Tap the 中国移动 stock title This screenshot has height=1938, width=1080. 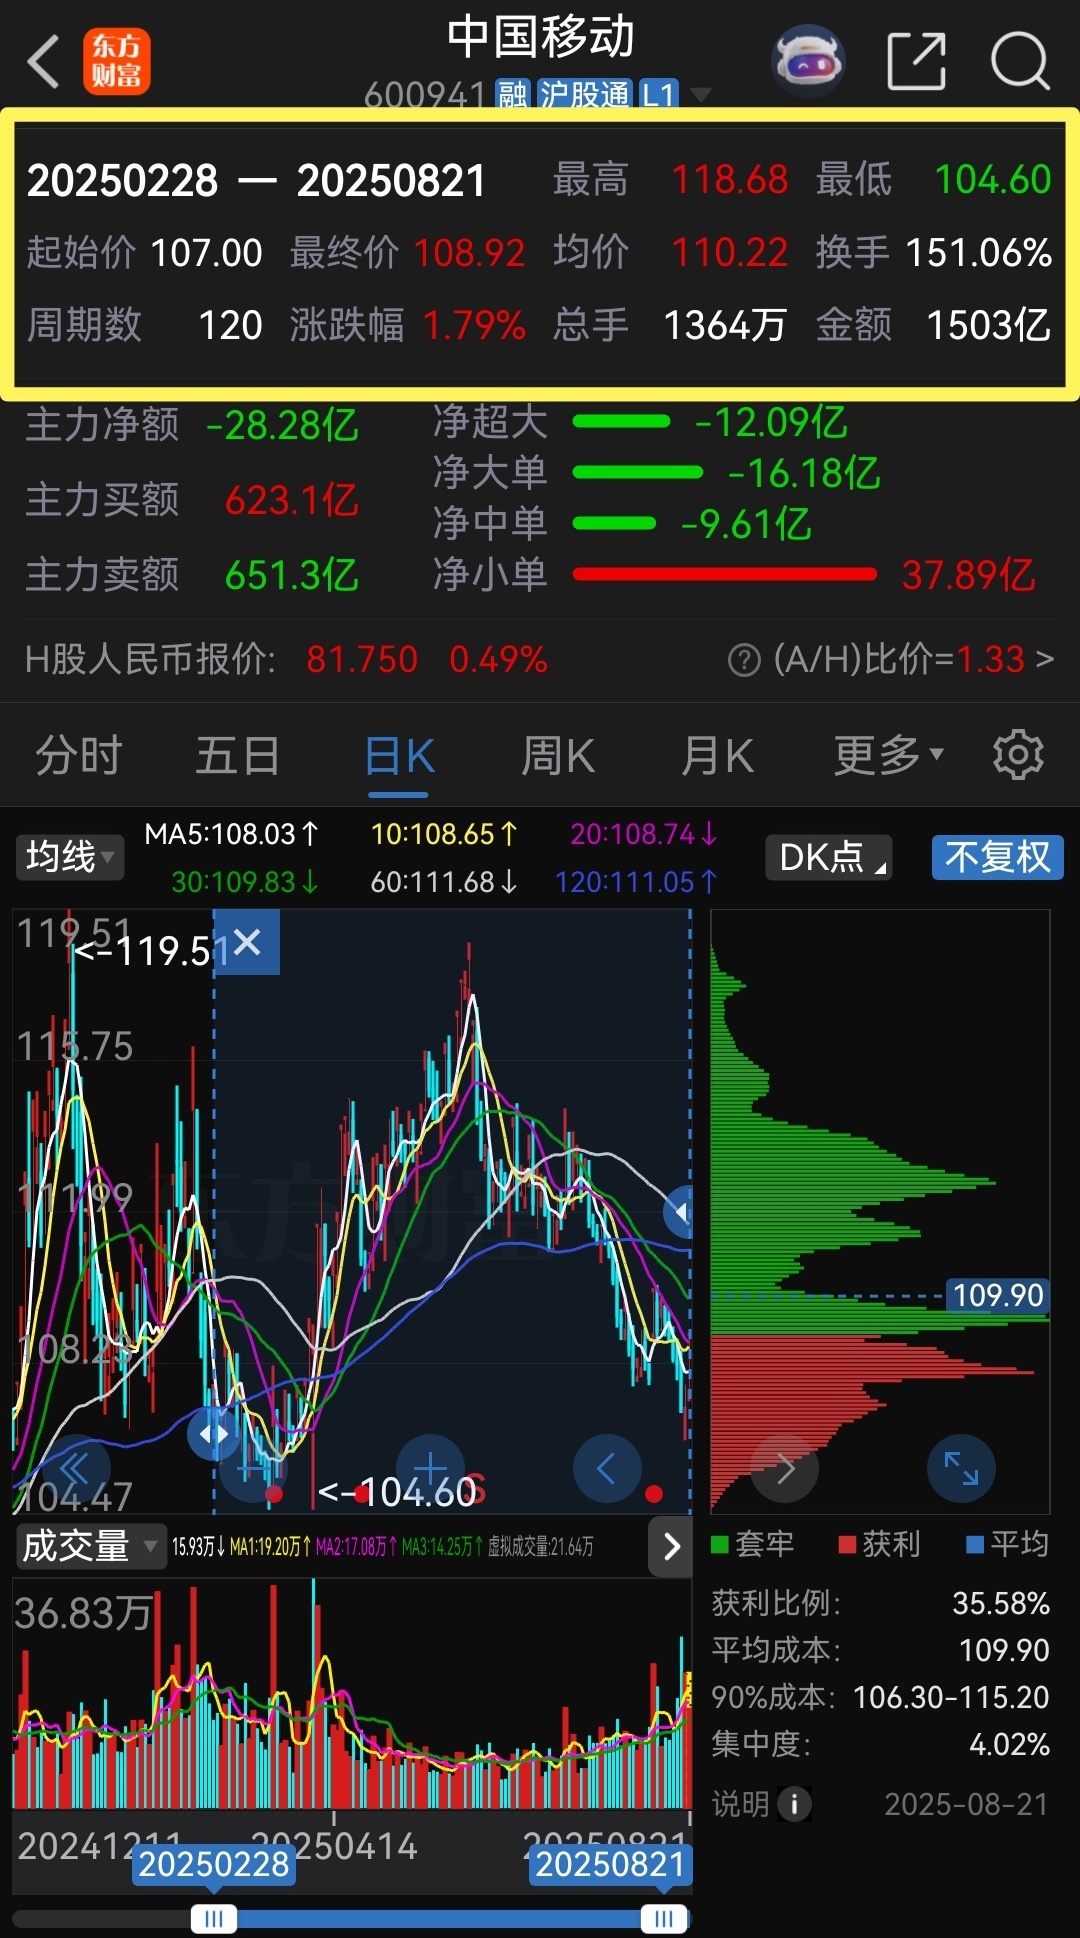point(540,37)
